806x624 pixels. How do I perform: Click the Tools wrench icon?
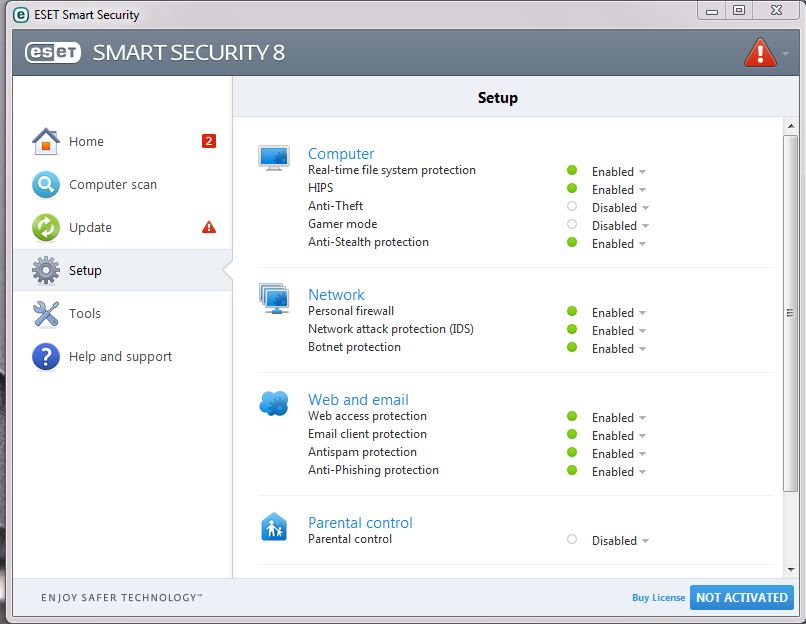click(46, 314)
